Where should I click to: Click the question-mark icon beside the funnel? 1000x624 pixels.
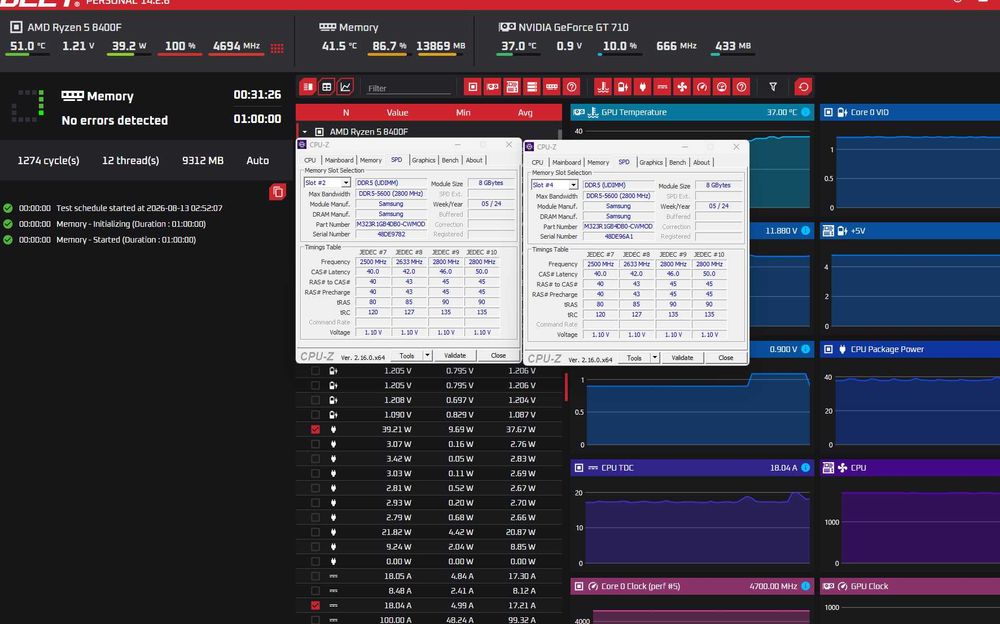pyautogui.click(x=741, y=87)
